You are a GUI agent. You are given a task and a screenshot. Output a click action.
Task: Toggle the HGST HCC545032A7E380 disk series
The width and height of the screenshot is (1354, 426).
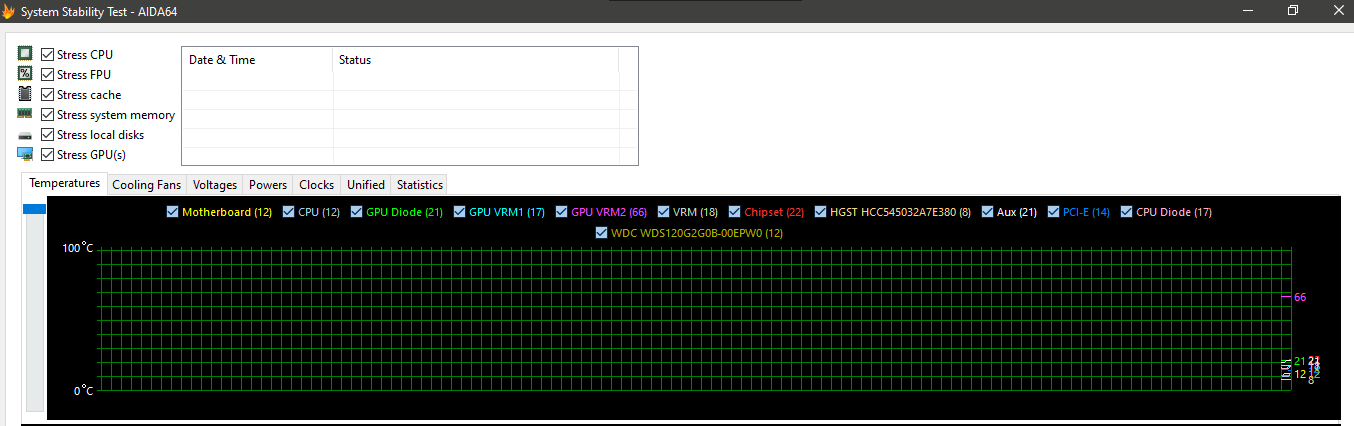(x=821, y=212)
